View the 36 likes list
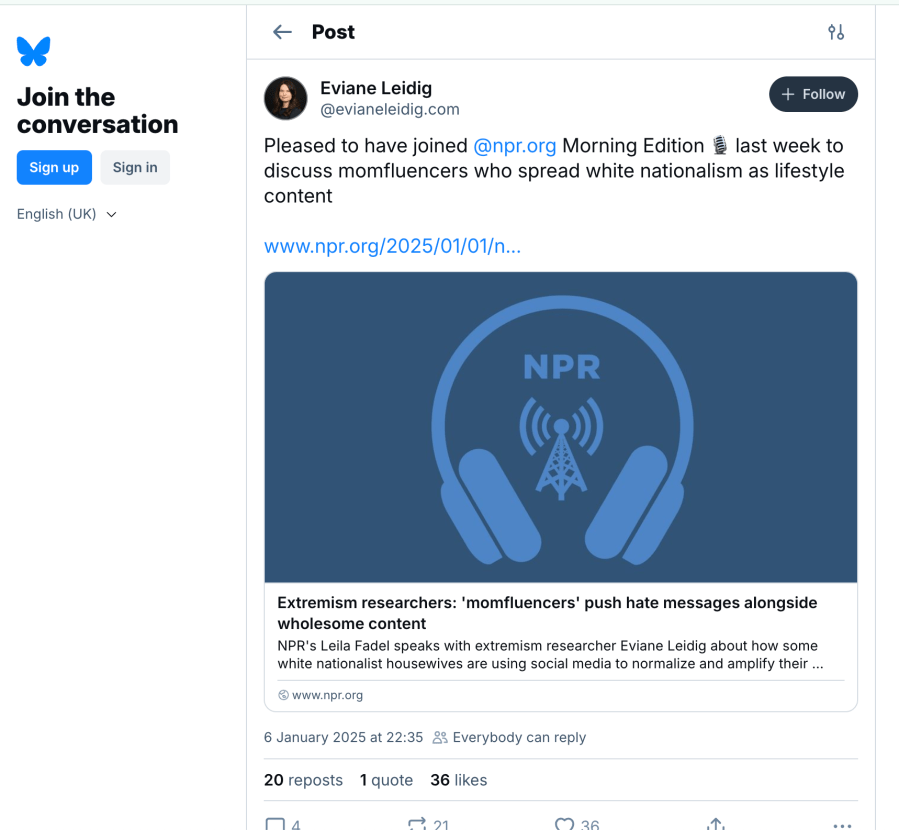This screenshot has width=899, height=830. point(458,780)
